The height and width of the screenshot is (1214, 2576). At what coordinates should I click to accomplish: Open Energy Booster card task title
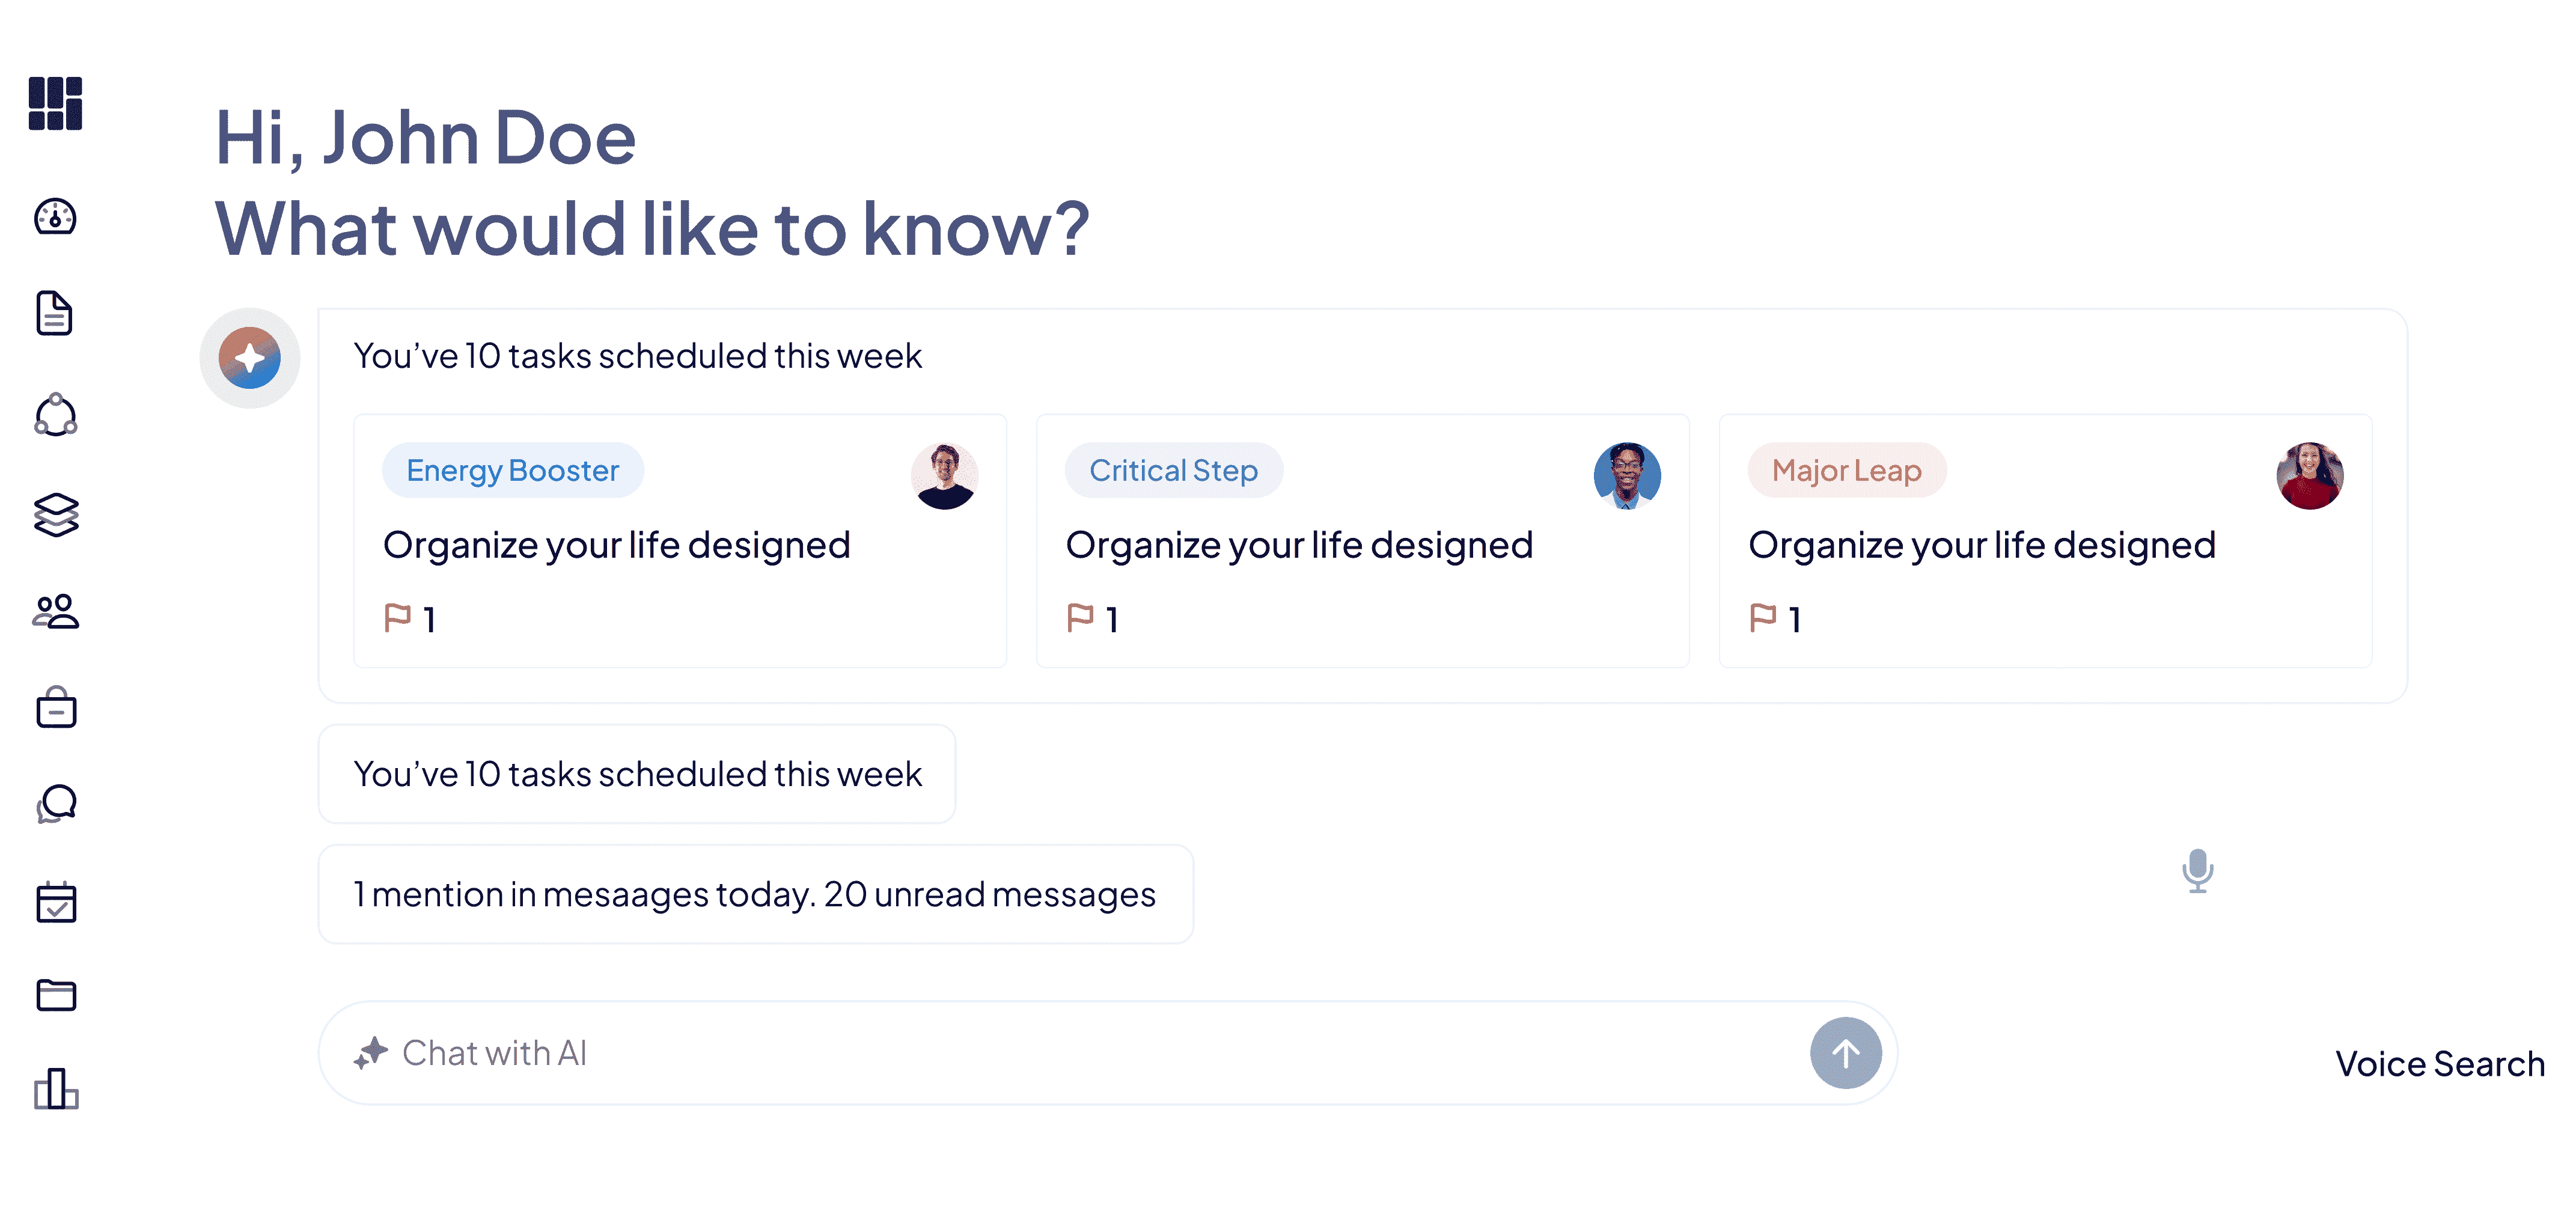[617, 546]
